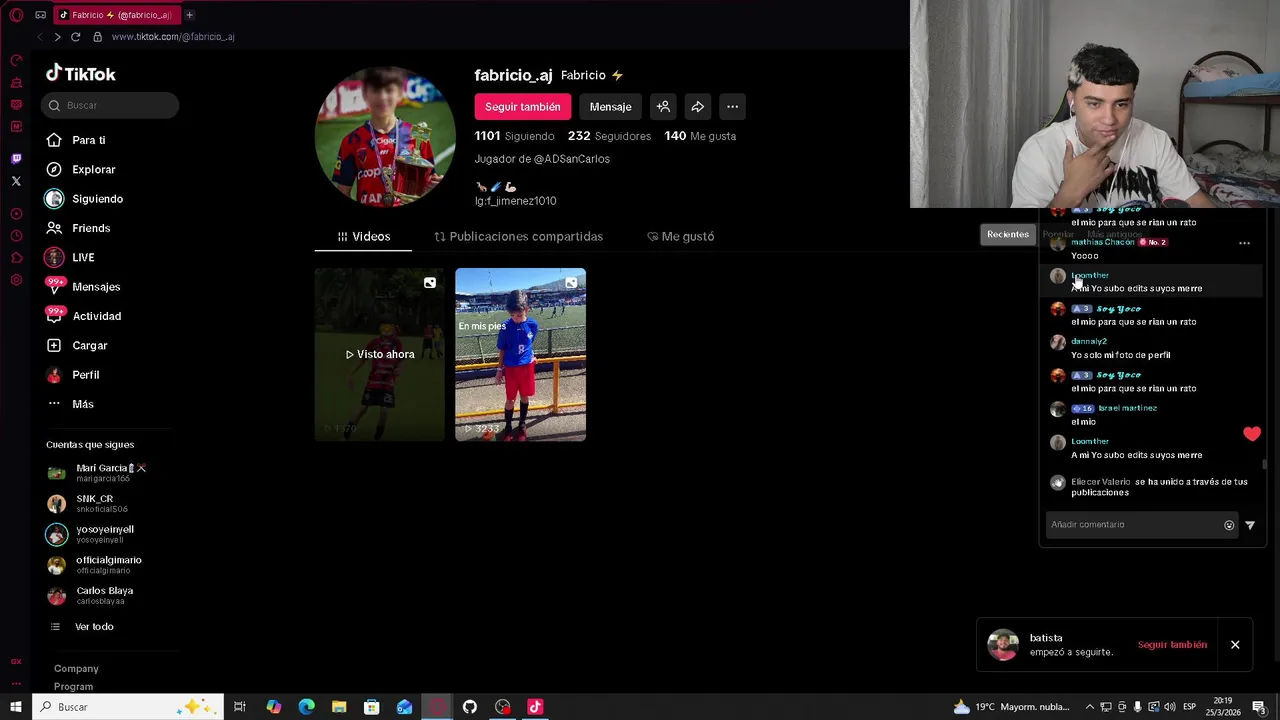Switch to Me gustó tab
Image resolution: width=1280 pixels, height=720 pixels.
point(680,237)
